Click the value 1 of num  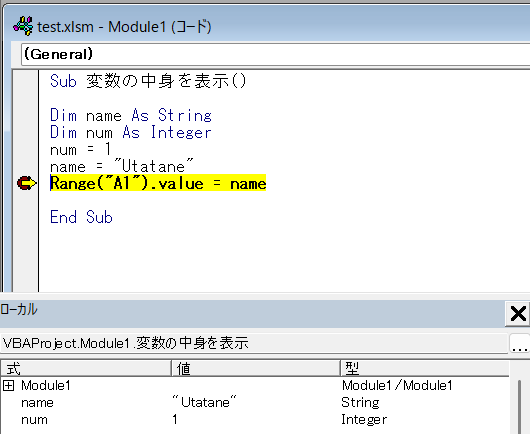[175, 419]
